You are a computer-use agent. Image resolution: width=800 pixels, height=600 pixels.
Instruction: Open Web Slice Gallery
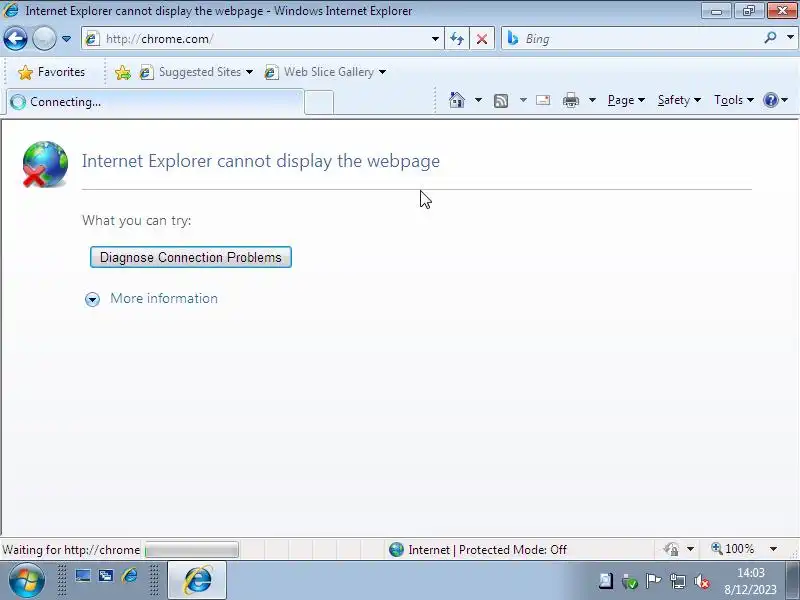click(325, 72)
